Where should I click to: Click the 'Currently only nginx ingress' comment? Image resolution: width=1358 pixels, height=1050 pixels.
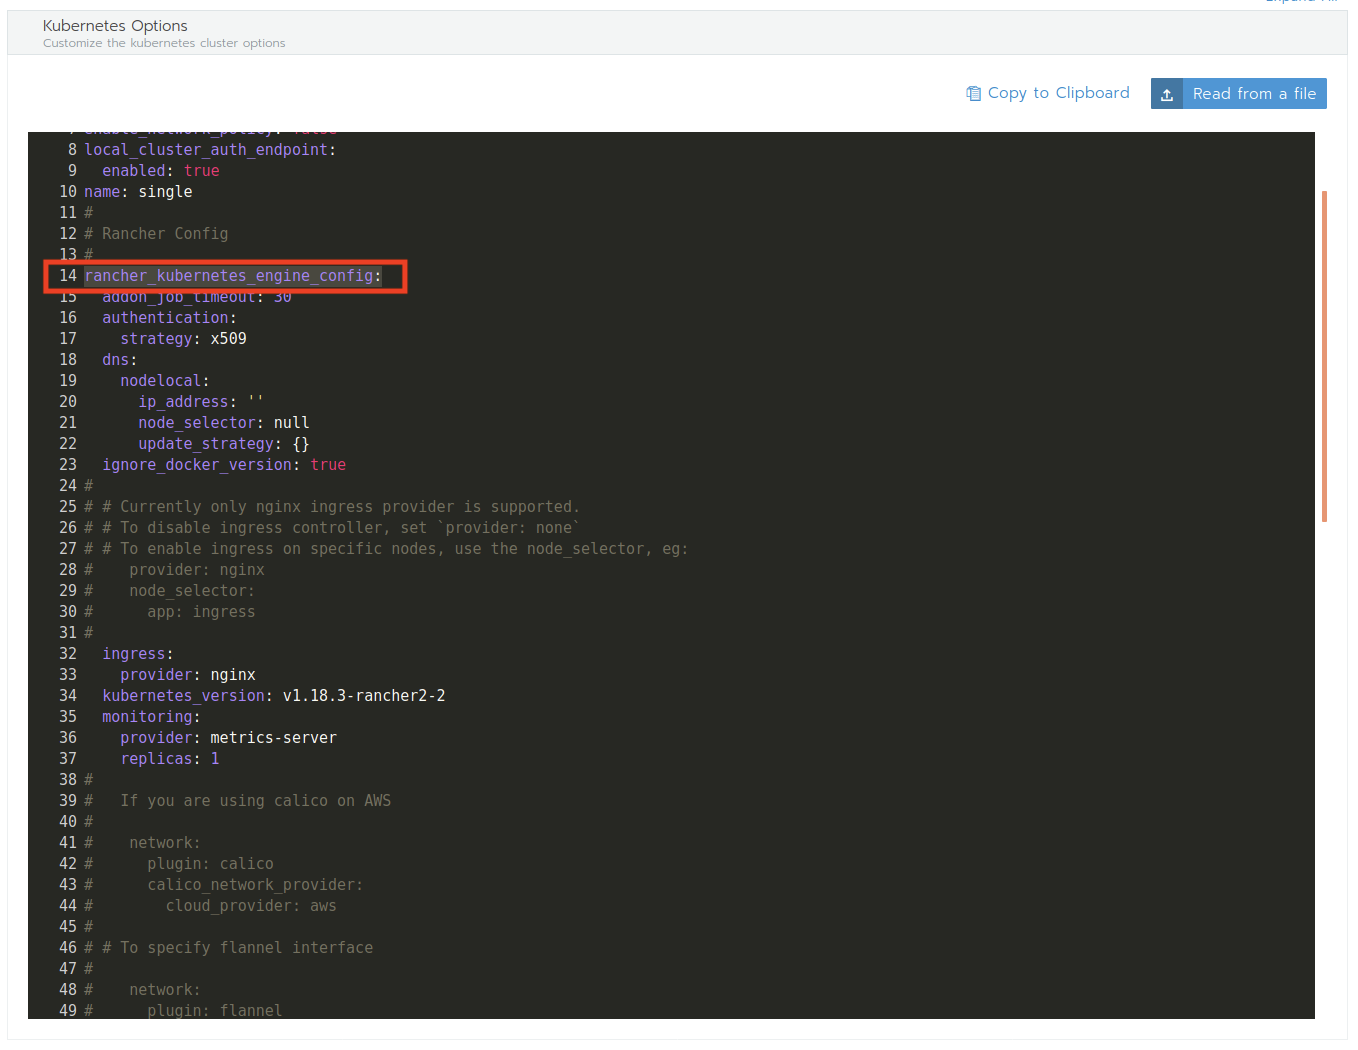pos(332,507)
